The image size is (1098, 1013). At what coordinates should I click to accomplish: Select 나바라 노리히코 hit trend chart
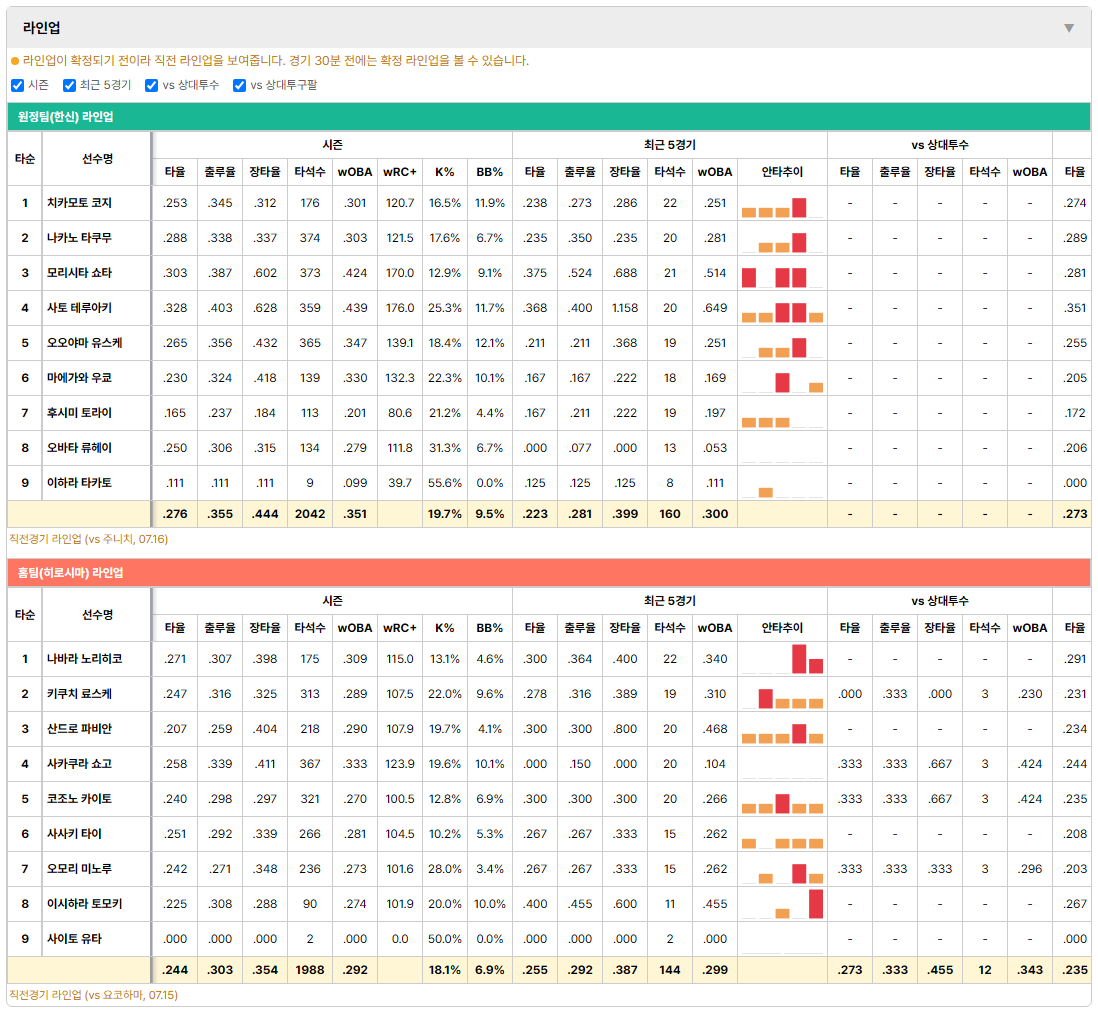782,659
